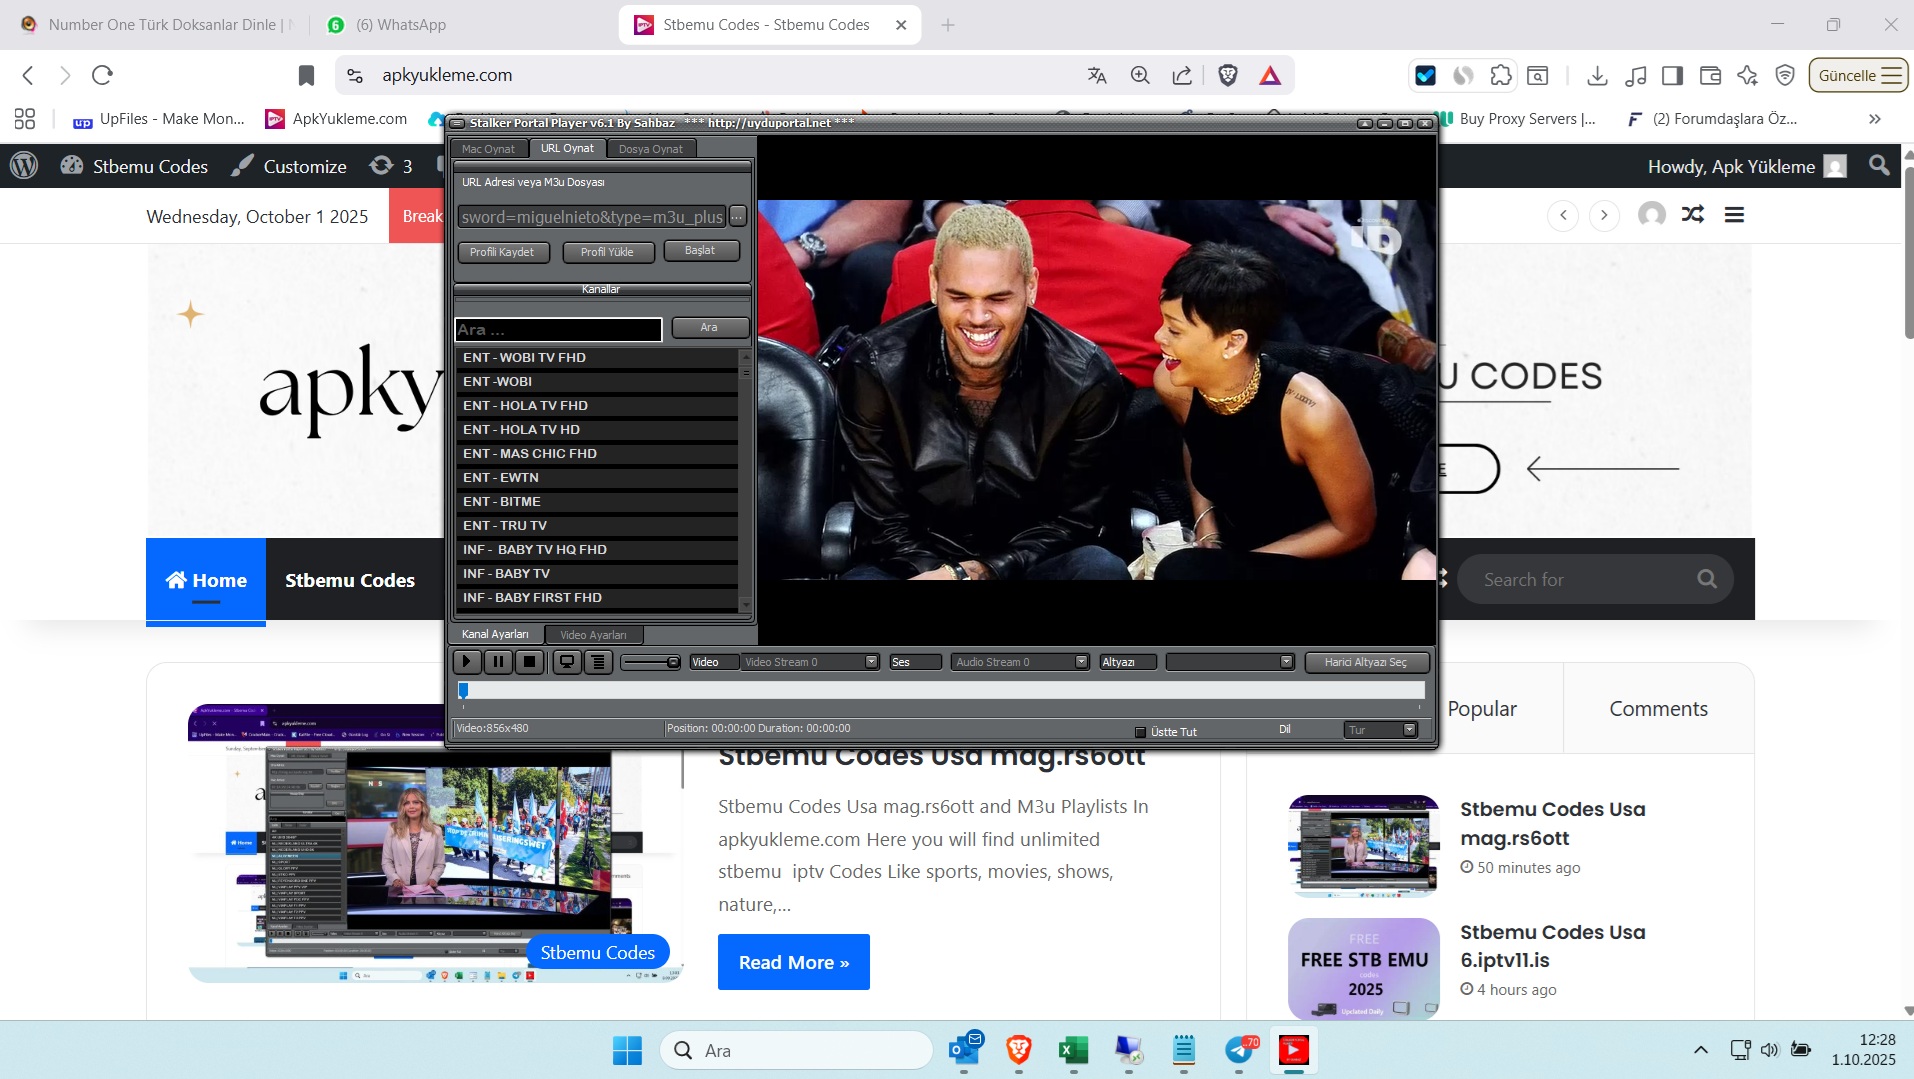This screenshot has width=1914, height=1079.
Task: Click the M3u URL address field
Action: pos(592,217)
